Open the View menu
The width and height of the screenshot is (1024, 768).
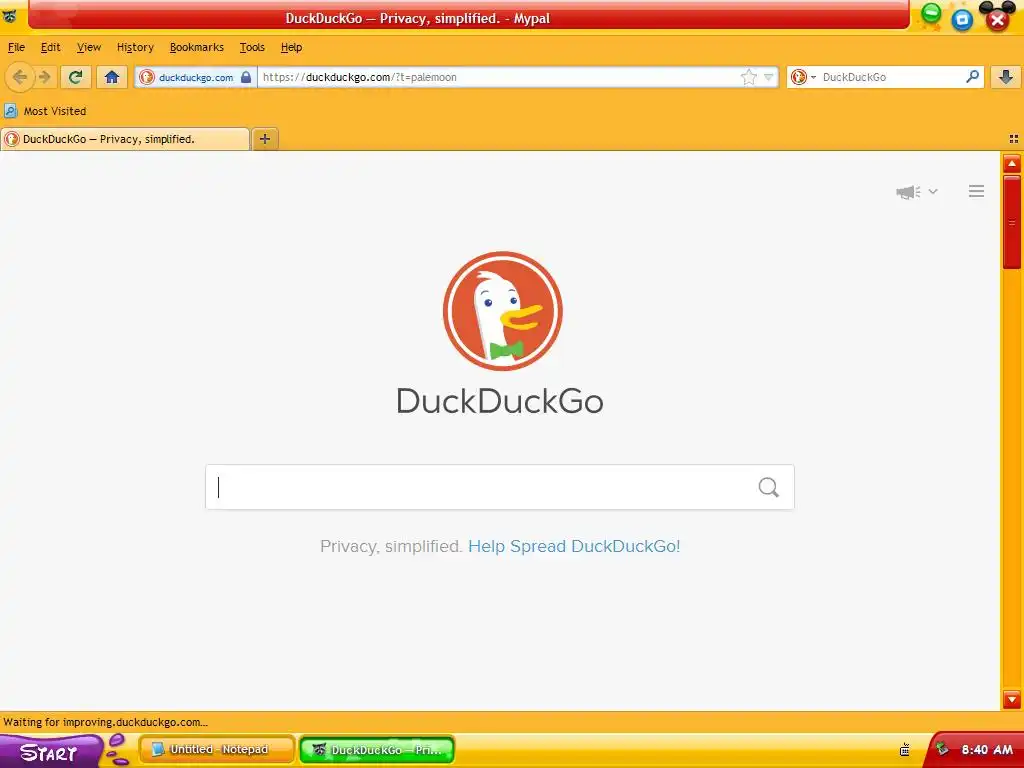coord(89,47)
